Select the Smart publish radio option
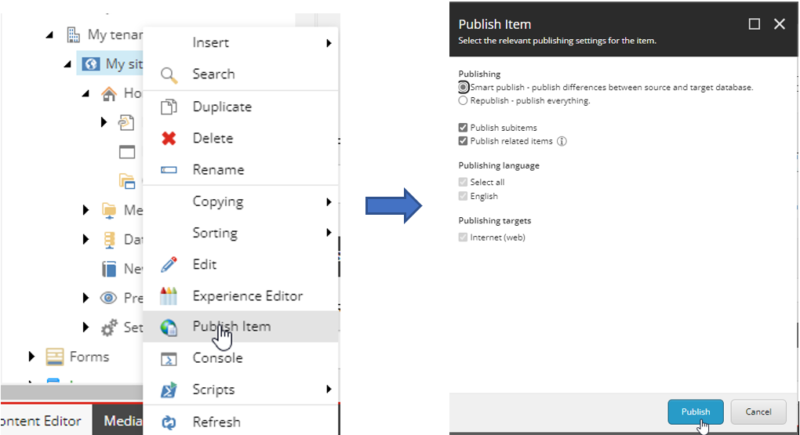Screen dimensions: 800x435 point(462,88)
